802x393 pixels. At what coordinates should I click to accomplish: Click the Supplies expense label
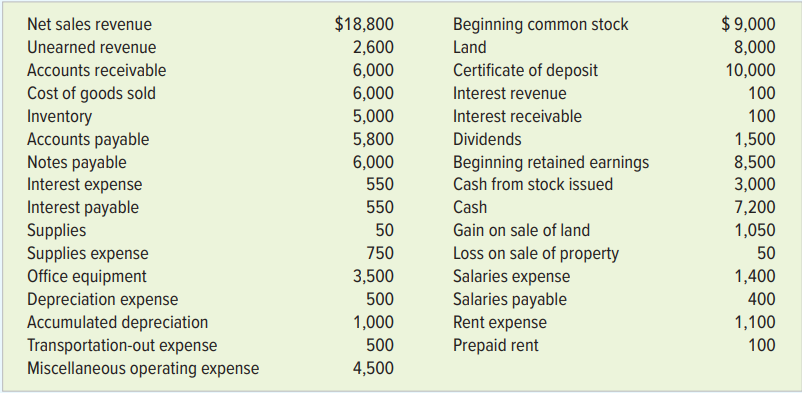pyautogui.click(x=88, y=254)
